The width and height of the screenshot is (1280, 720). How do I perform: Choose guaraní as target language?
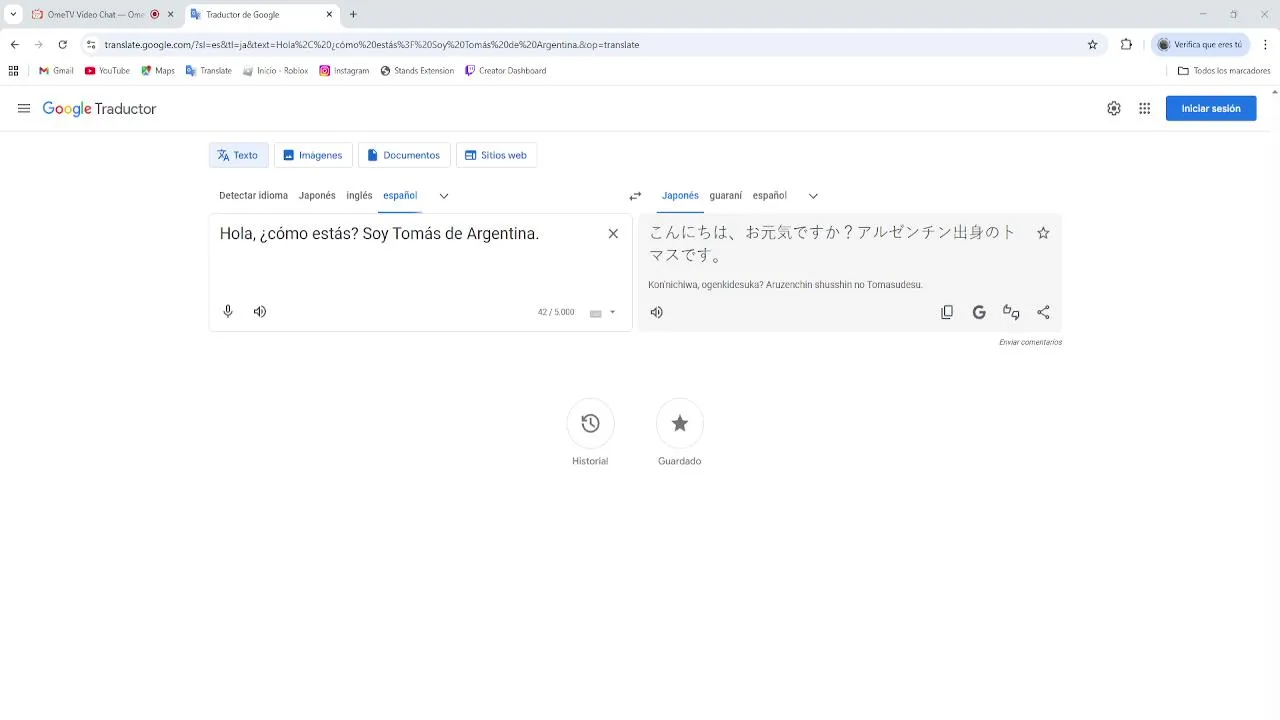726,196
